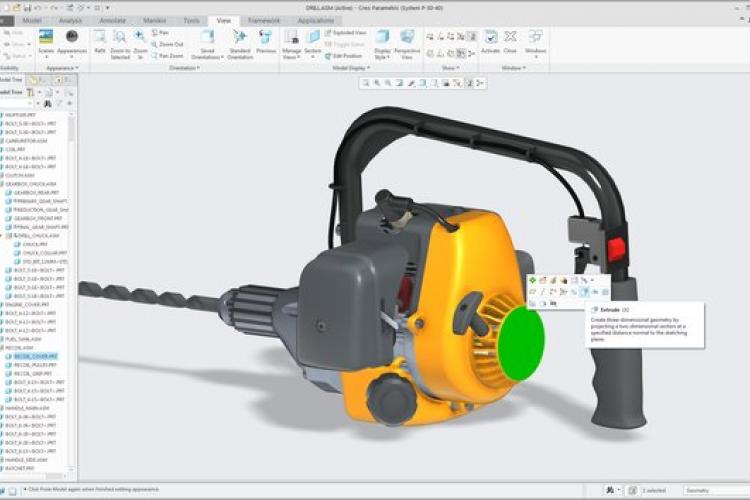Click refit icon in in-graphics toolbar
This screenshot has width=750, height=500.
click(x=366, y=83)
